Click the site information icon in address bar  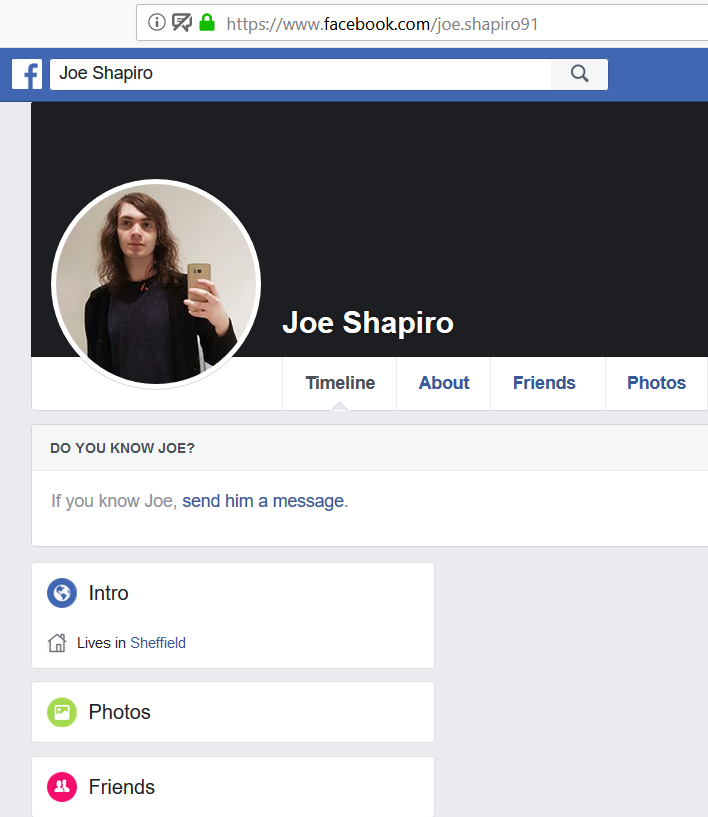click(156, 22)
